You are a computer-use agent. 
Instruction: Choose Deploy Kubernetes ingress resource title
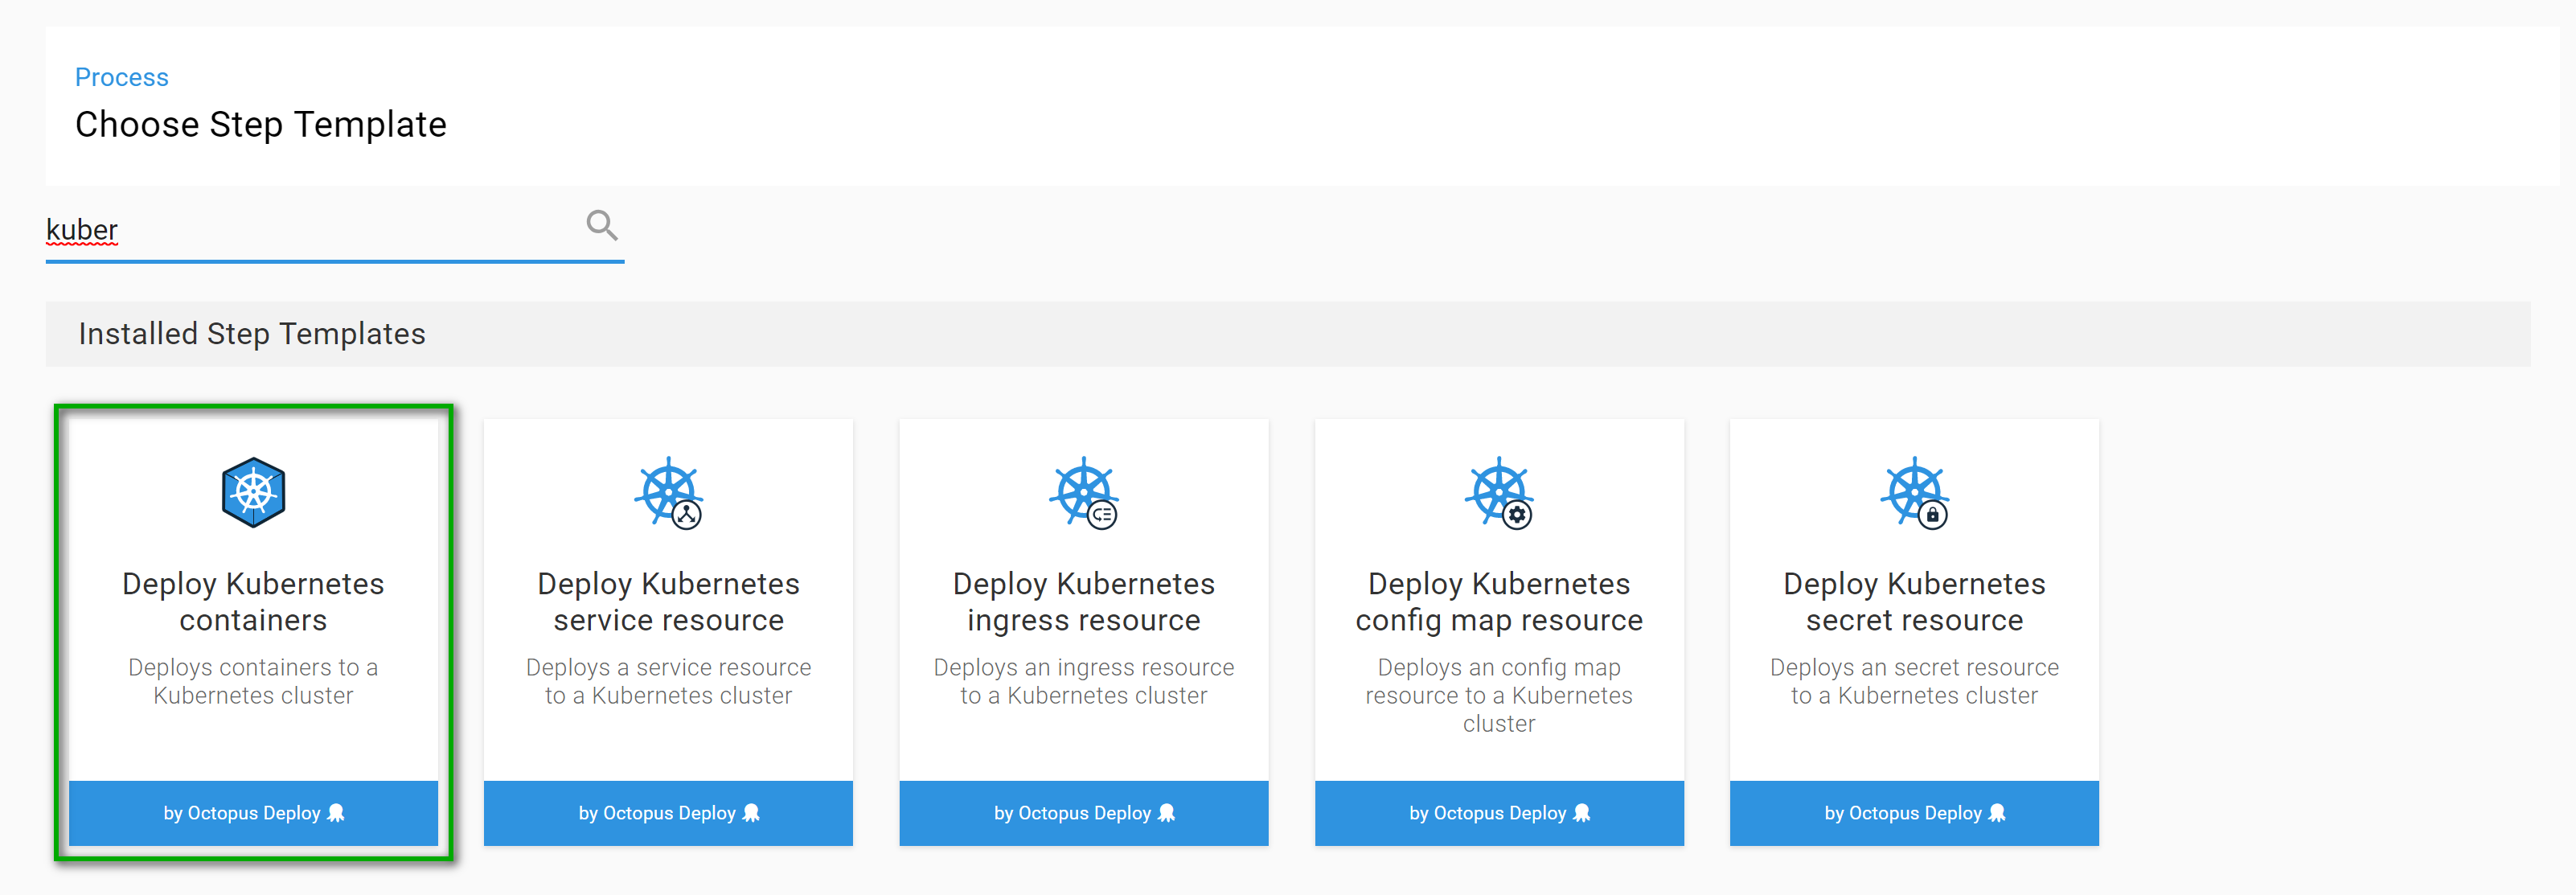tap(1083, 601)
